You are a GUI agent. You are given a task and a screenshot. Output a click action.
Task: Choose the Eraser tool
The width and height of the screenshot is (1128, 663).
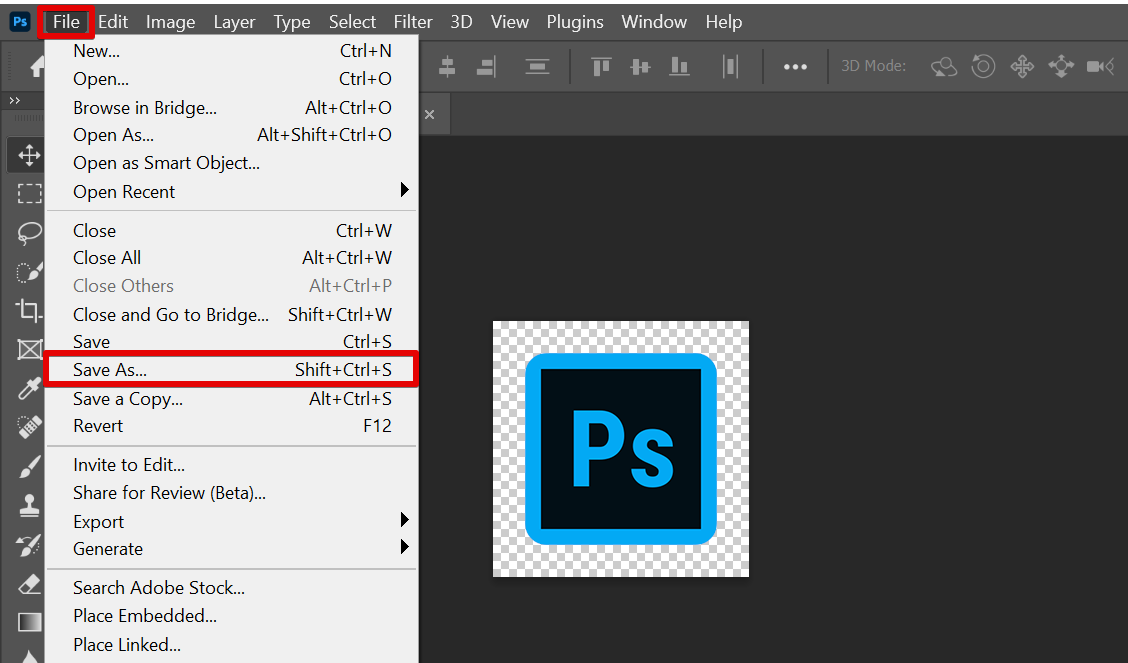[x=29, y=583]
